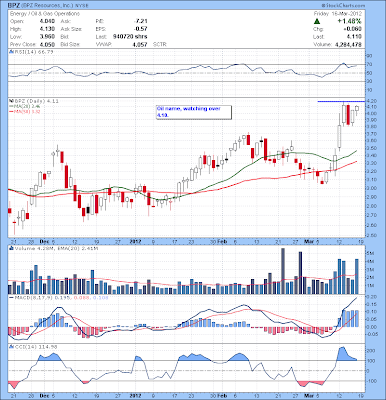This screenshot has width=386, height=400.
Task: Click the MACD 0.20 scale label
Action: (x=373, y=297)
